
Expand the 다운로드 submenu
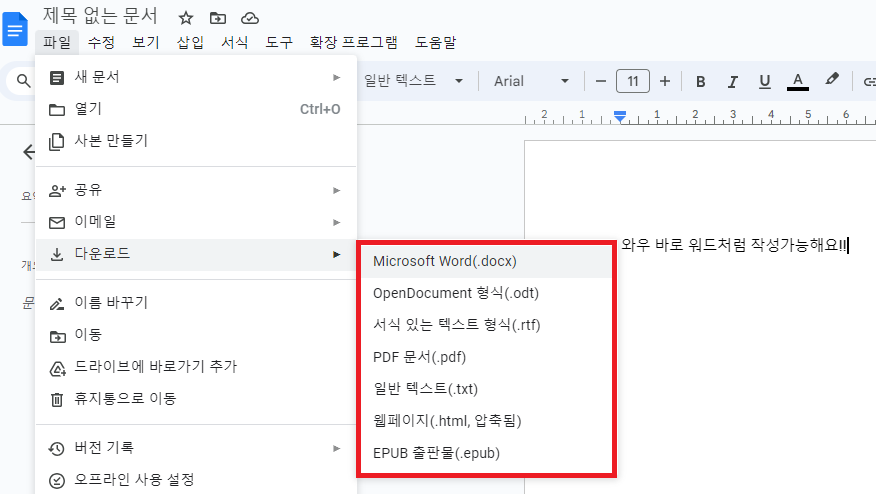point(196,254)
